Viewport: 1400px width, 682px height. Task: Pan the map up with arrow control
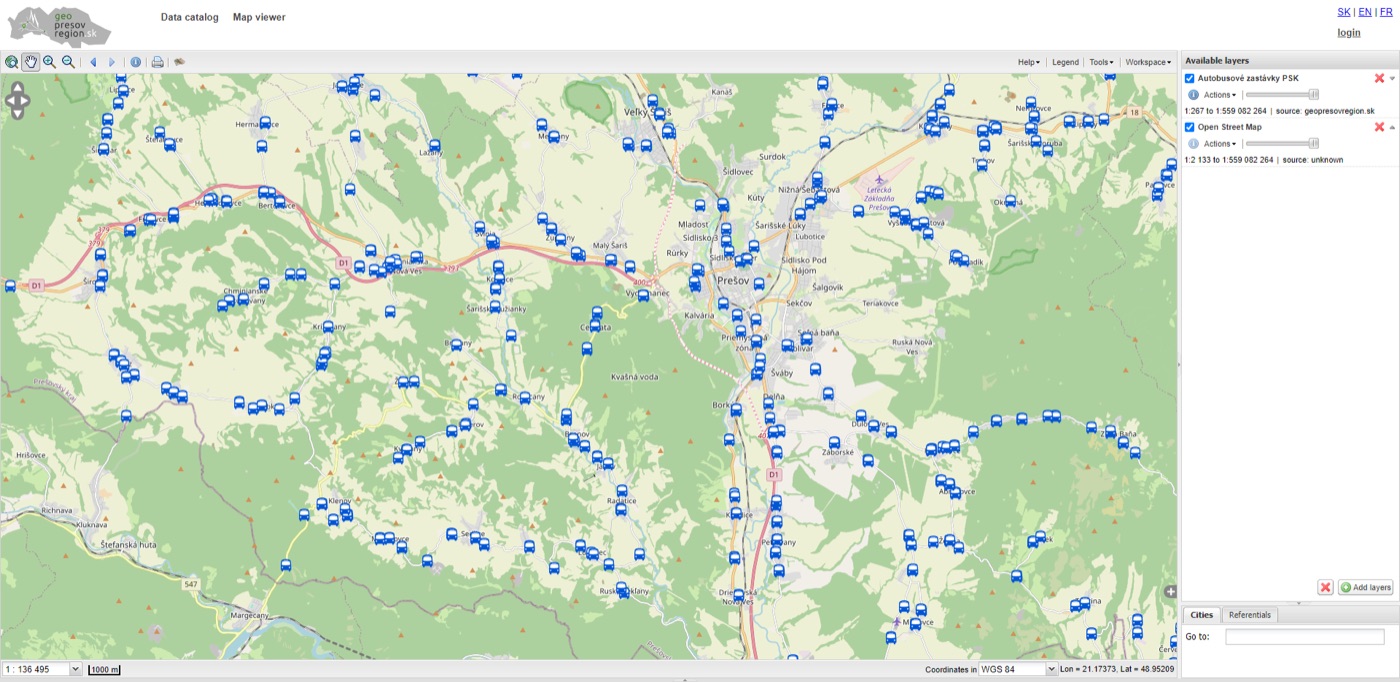pos(18,88)
